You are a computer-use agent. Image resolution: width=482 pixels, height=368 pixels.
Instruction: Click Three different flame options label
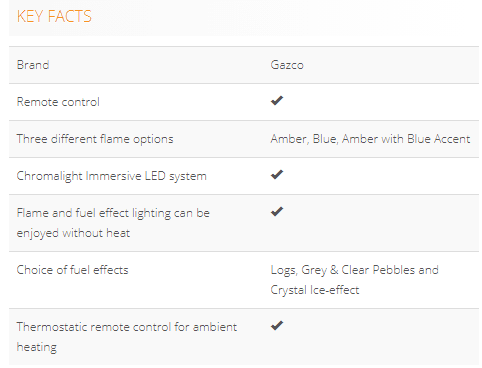point(95,139)
